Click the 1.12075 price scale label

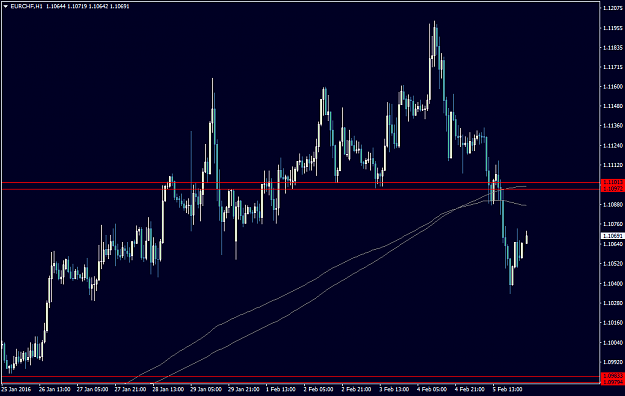click(613, 8)
